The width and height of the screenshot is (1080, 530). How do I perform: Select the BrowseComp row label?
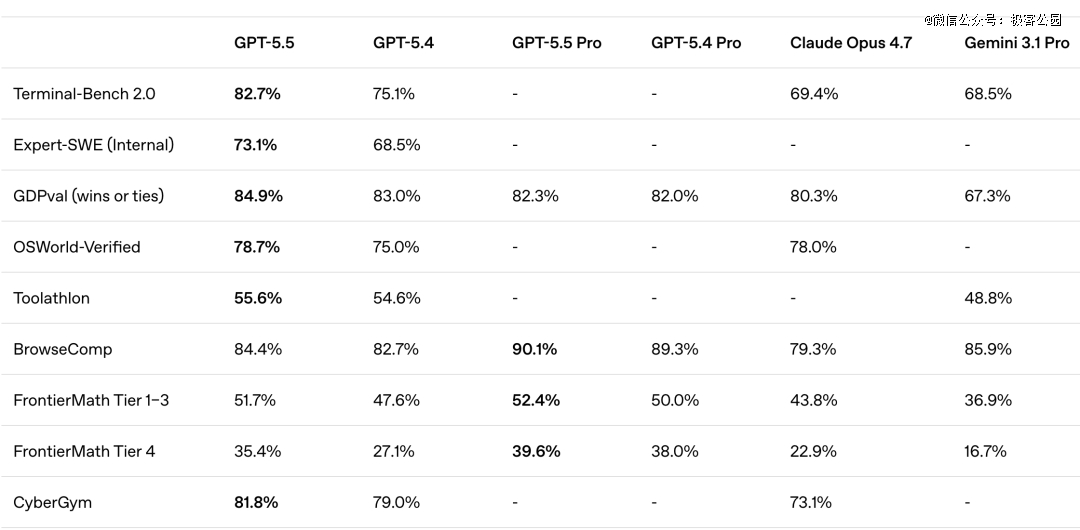62,349
